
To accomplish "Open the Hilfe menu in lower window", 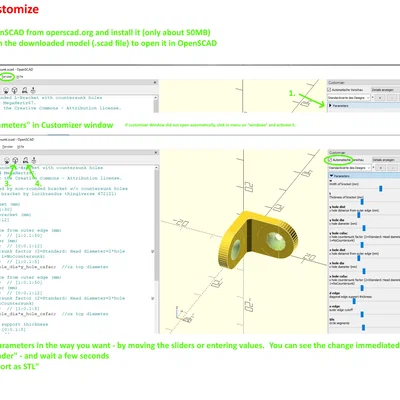I will [20, 147].
